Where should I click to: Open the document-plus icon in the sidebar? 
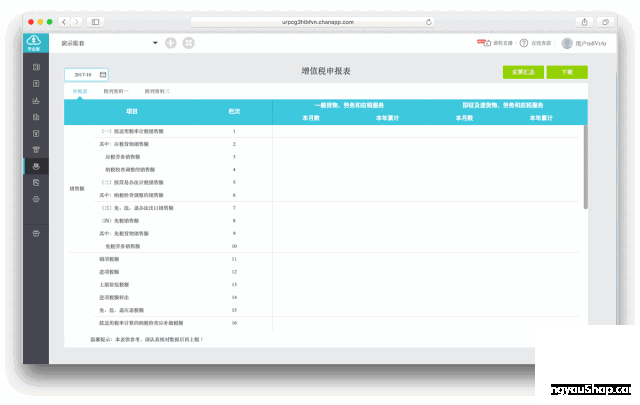click(x=36, y=84)
